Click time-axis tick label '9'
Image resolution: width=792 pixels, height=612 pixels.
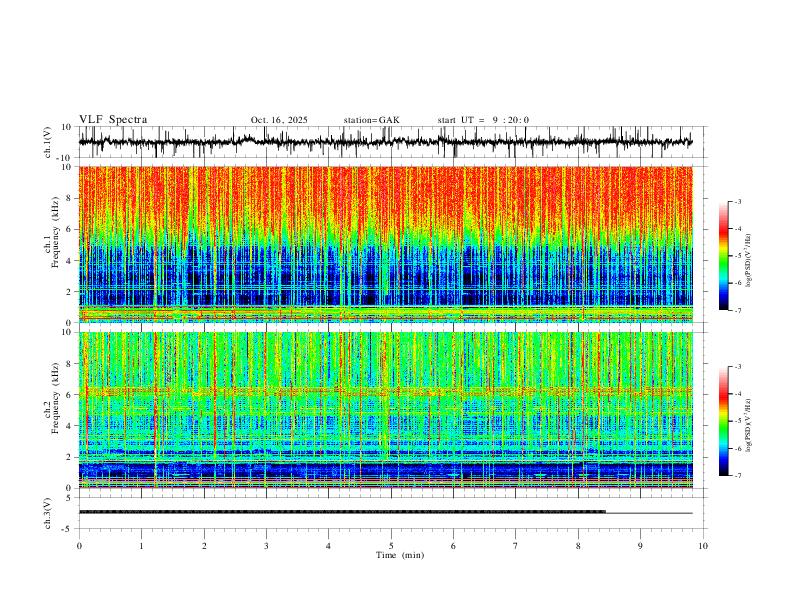point(640,546)
